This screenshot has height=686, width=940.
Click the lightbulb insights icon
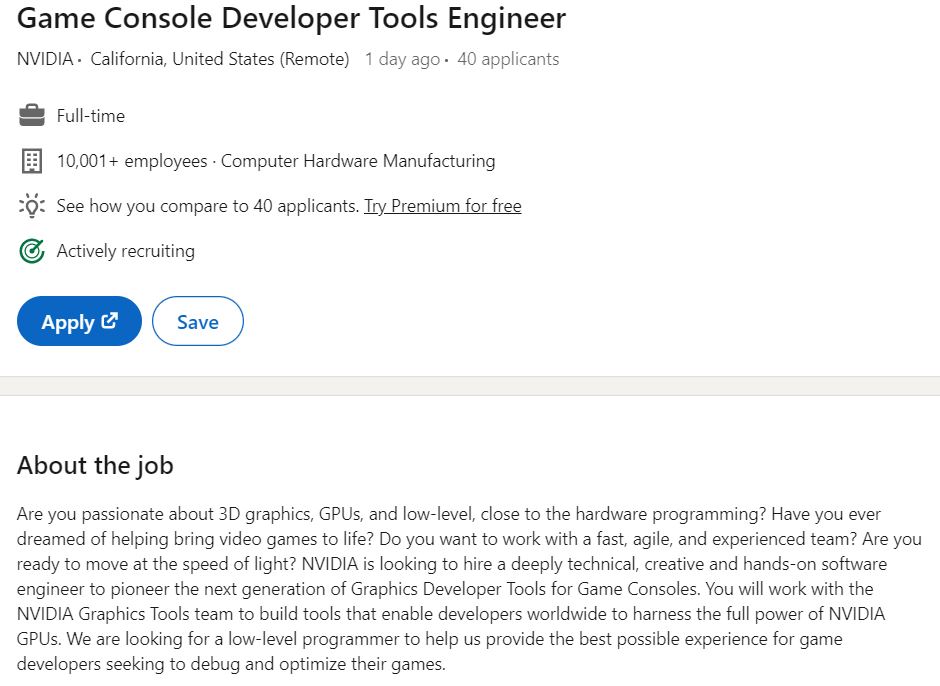pyautogui.click(x=32, y=206)
